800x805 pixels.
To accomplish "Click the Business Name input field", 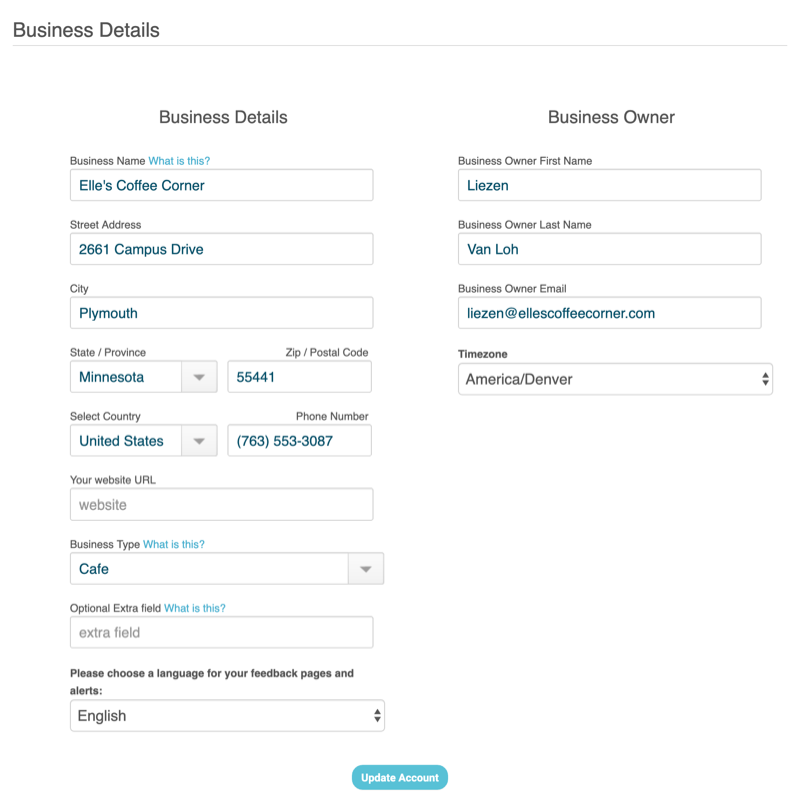I will [221, 185].
